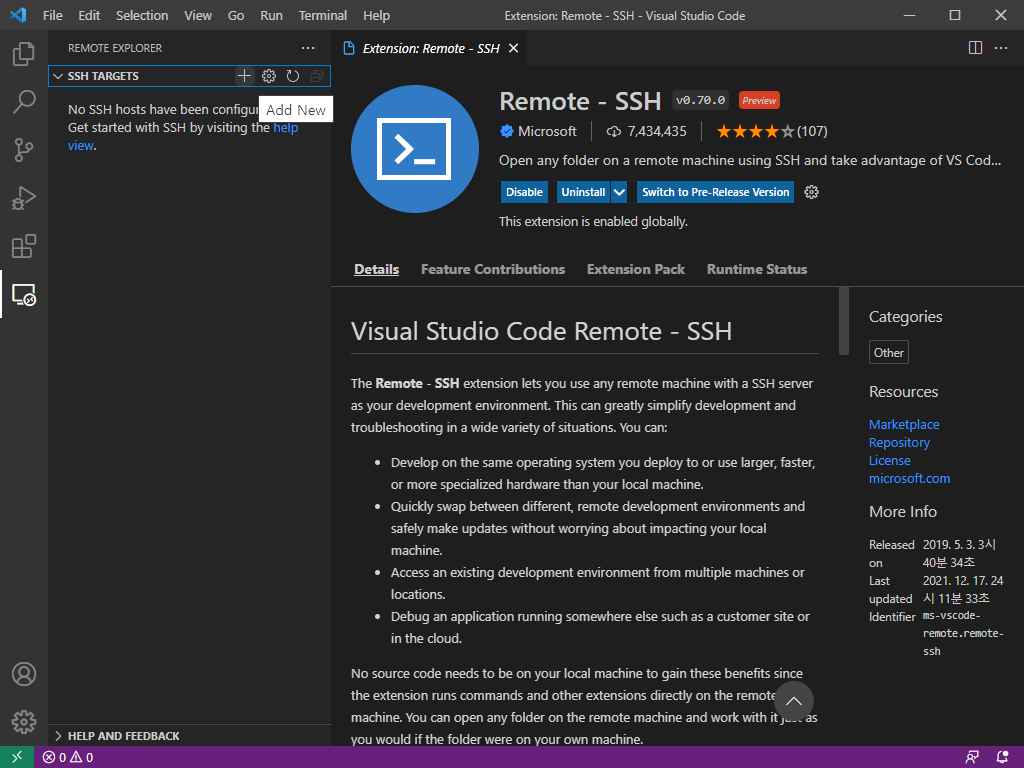
Task: Switch to the Details tab
Action: (x=376, y=269)
